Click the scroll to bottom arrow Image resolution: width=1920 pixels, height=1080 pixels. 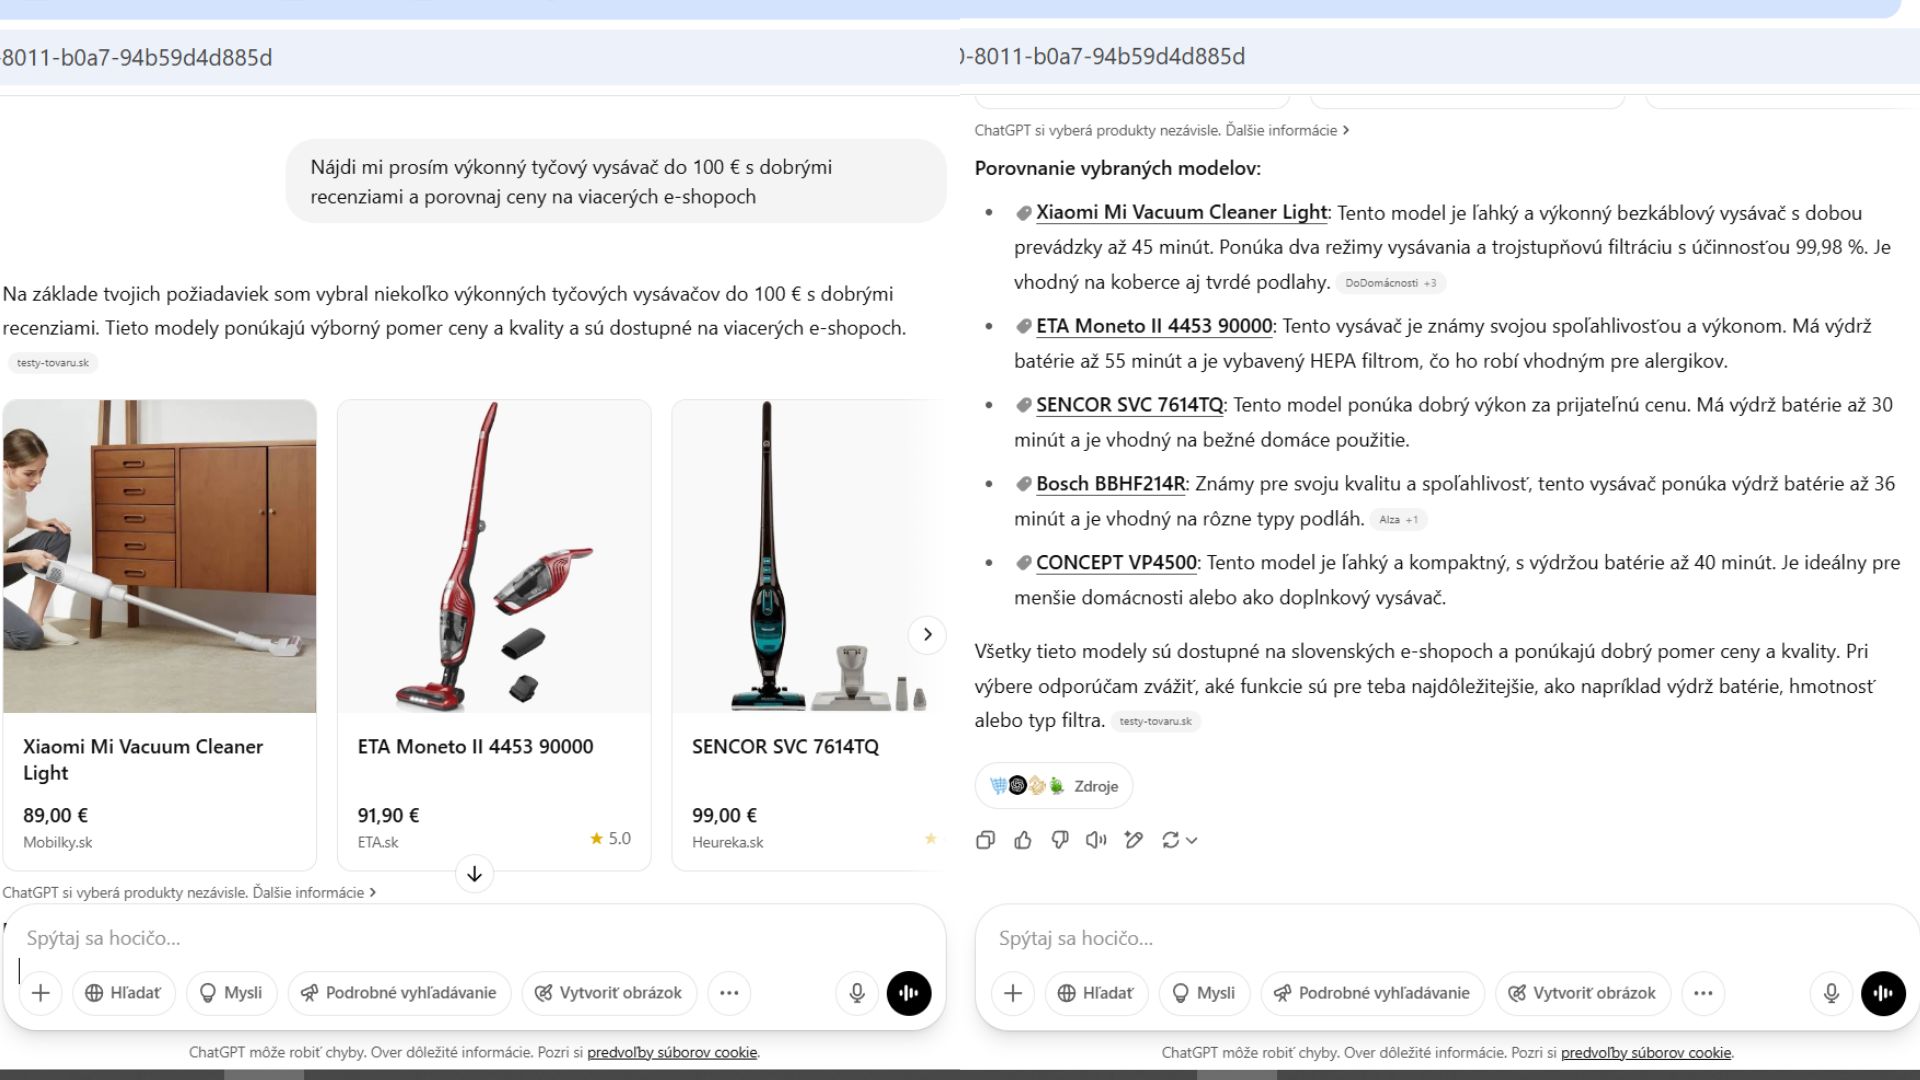pyautogui.click(x=474, y=874)
